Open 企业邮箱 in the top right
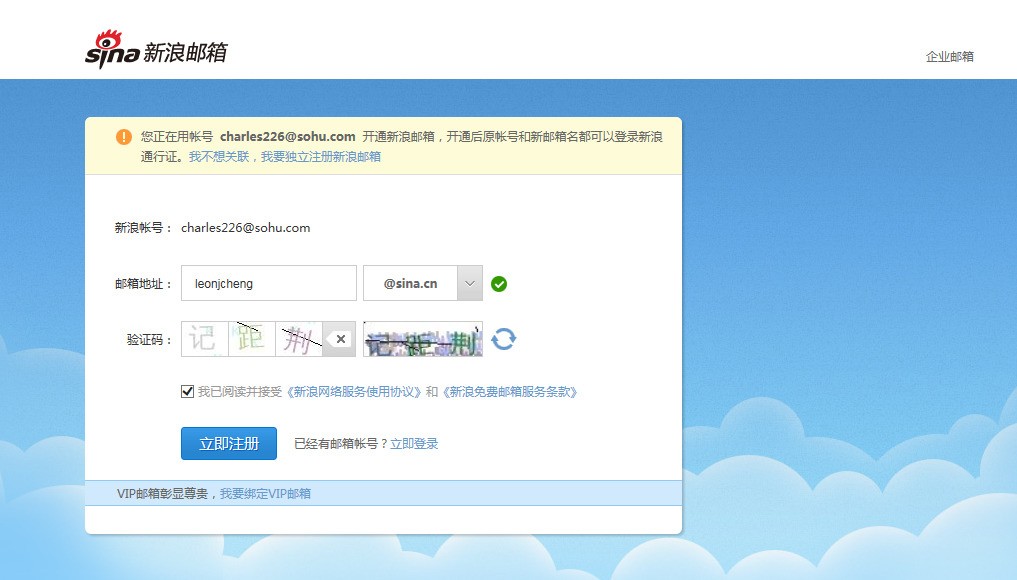 coord(950,56)
